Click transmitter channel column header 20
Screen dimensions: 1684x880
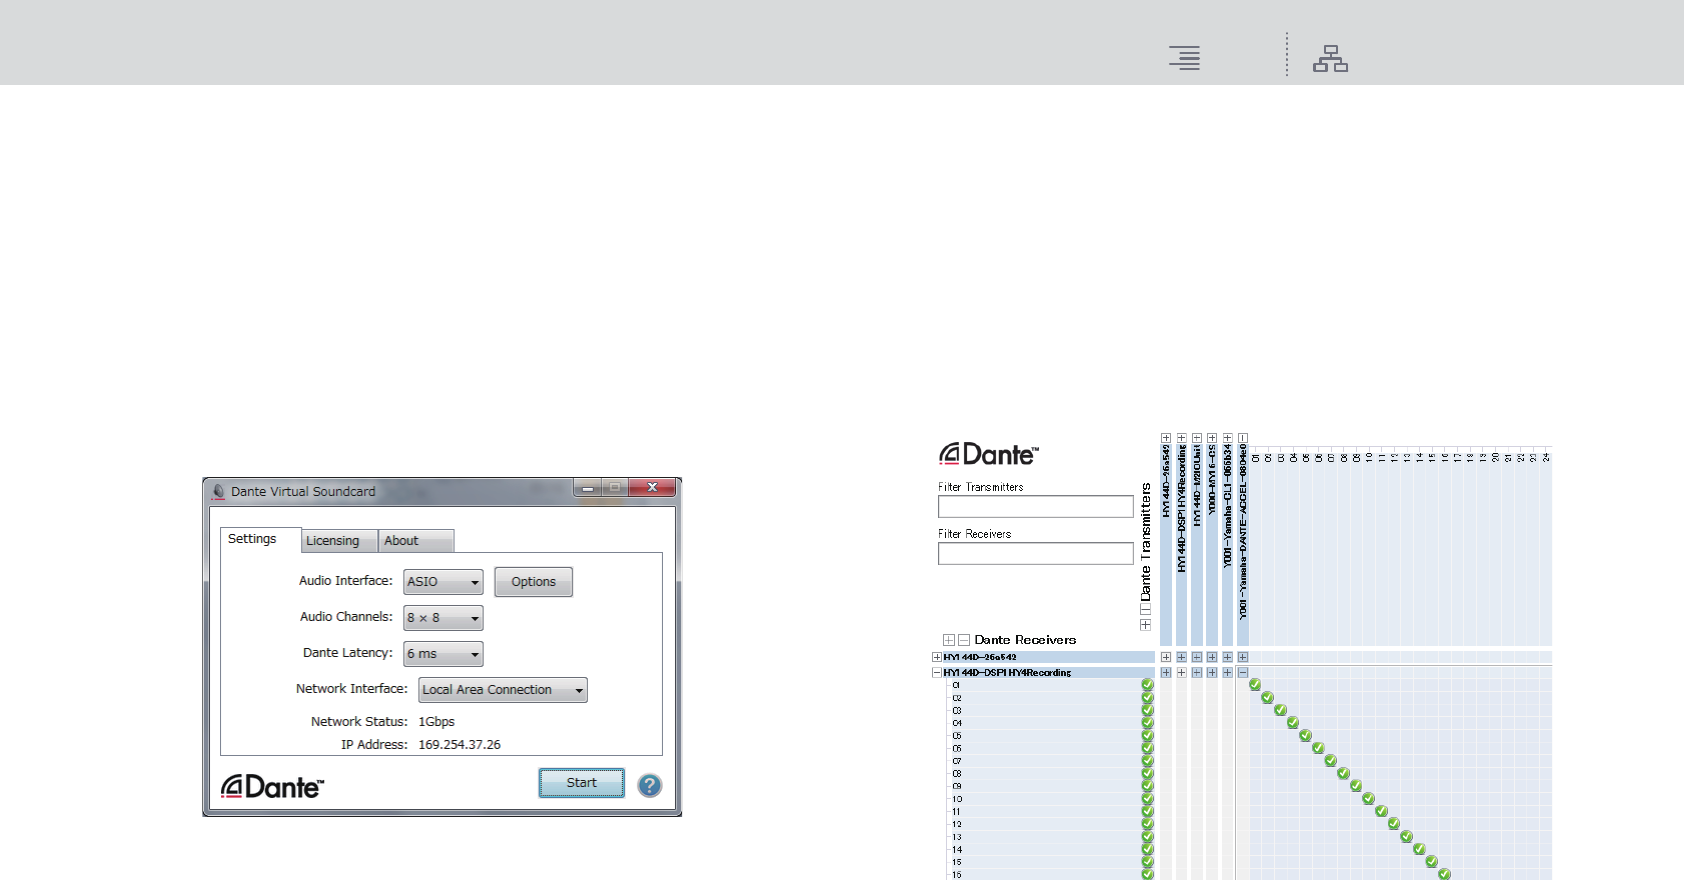[x=1496, y=457]
